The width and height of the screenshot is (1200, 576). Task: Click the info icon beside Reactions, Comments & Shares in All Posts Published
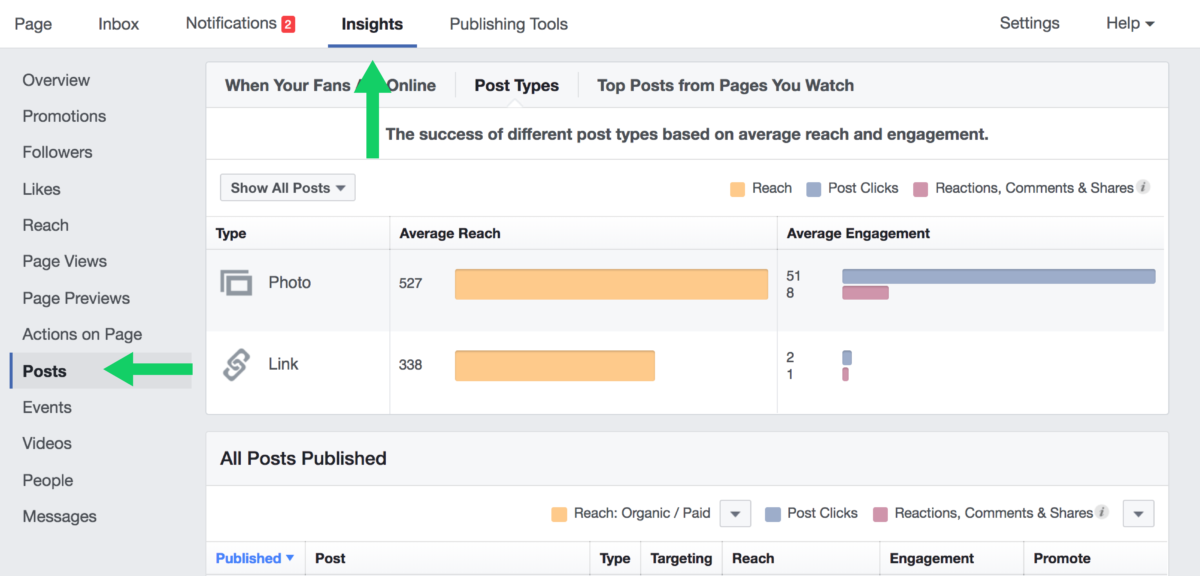coord(1104,512)
